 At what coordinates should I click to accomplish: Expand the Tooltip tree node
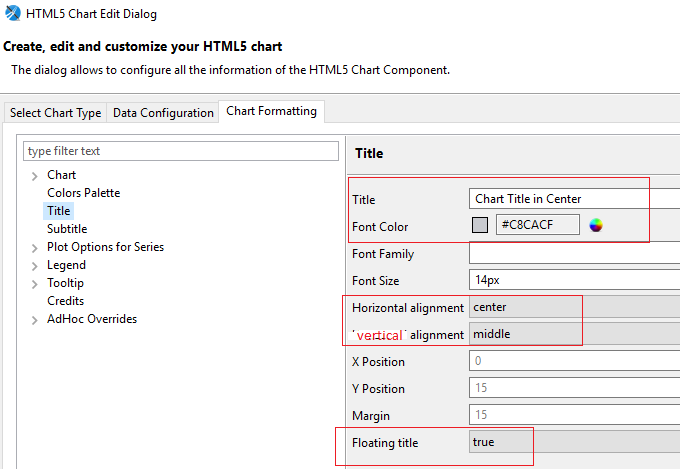pos(35,284)
